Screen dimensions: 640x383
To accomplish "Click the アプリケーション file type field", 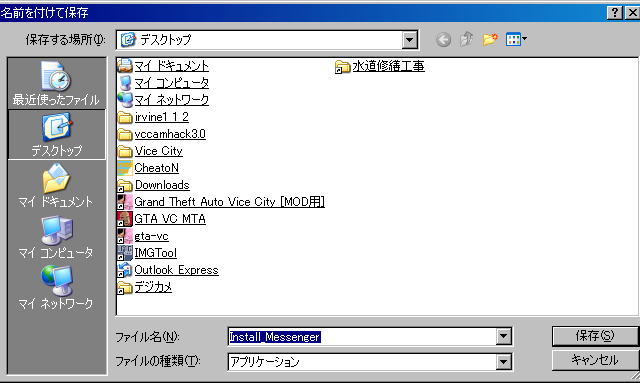I will tap(362, 361).
